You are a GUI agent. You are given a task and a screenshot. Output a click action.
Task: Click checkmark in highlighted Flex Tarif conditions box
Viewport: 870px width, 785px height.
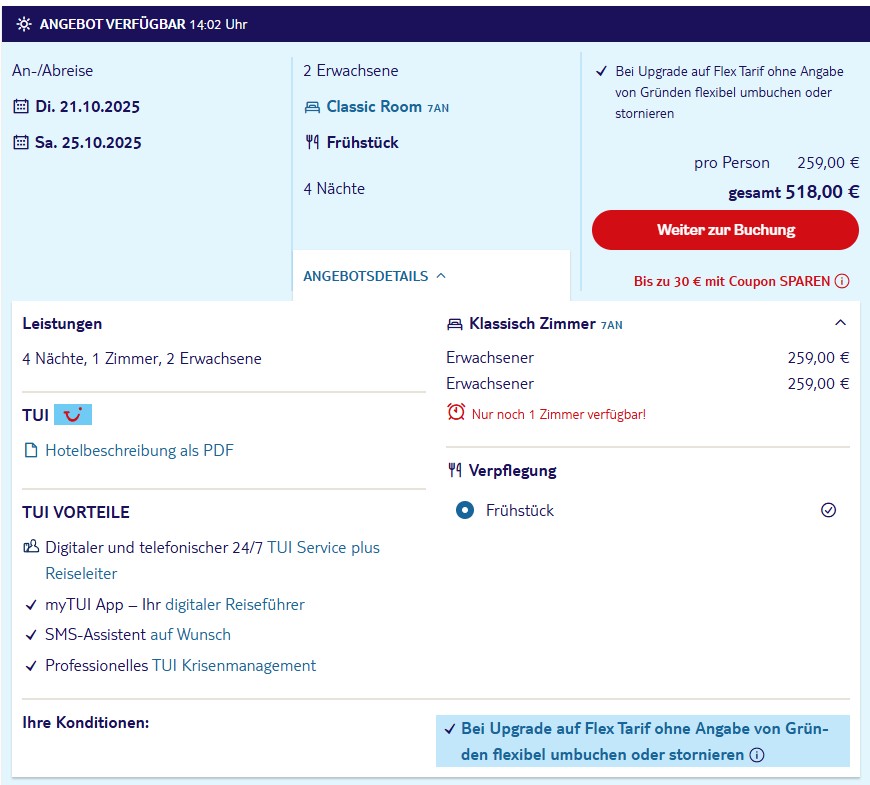point(450,729)
